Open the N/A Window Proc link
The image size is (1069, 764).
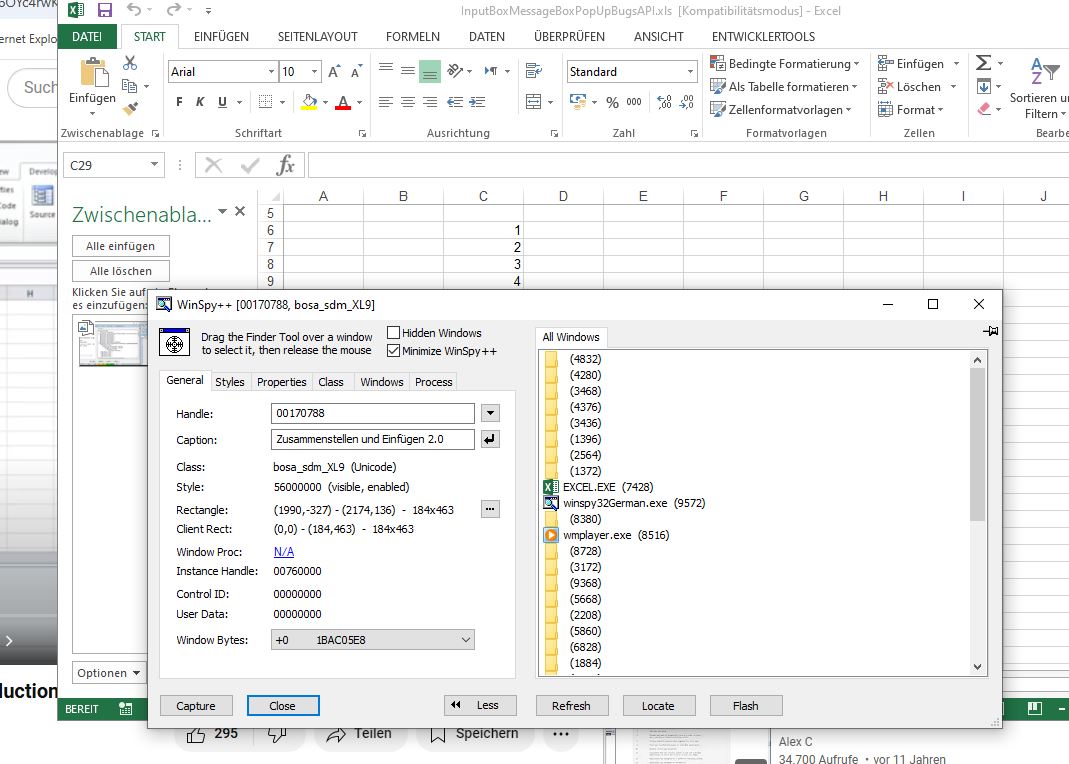click(284, 552)
